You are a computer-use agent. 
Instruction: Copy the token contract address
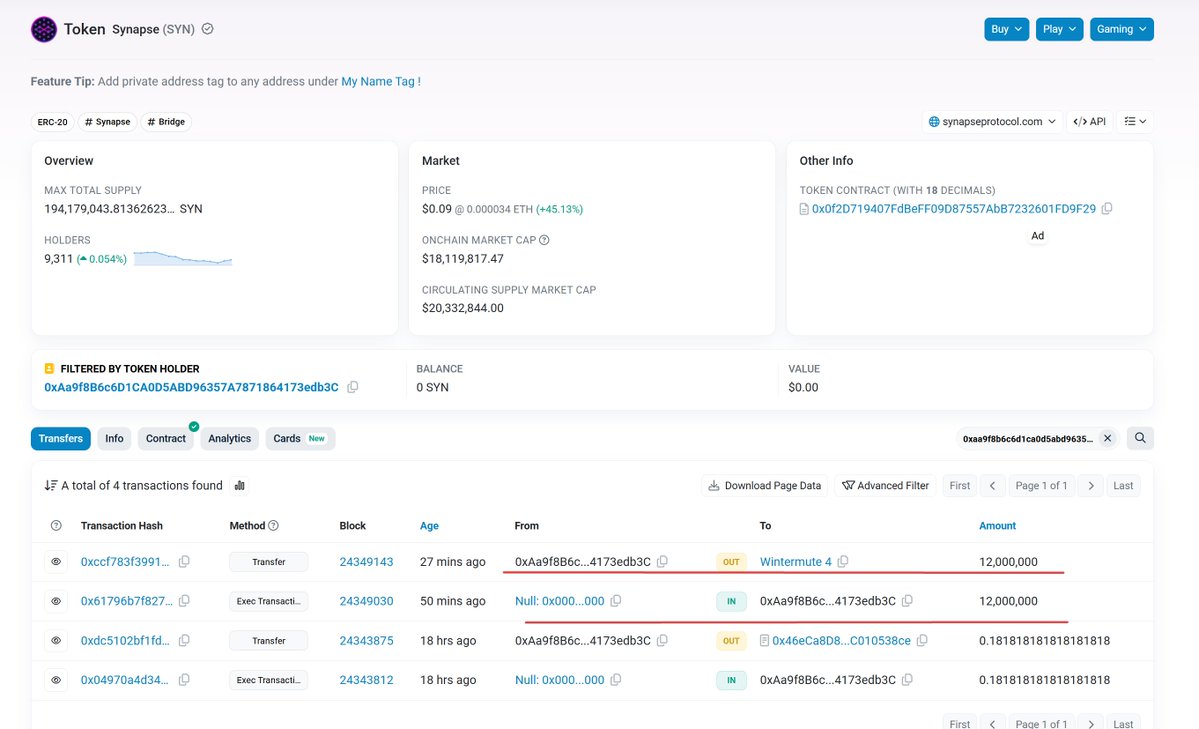(1107, 209)
